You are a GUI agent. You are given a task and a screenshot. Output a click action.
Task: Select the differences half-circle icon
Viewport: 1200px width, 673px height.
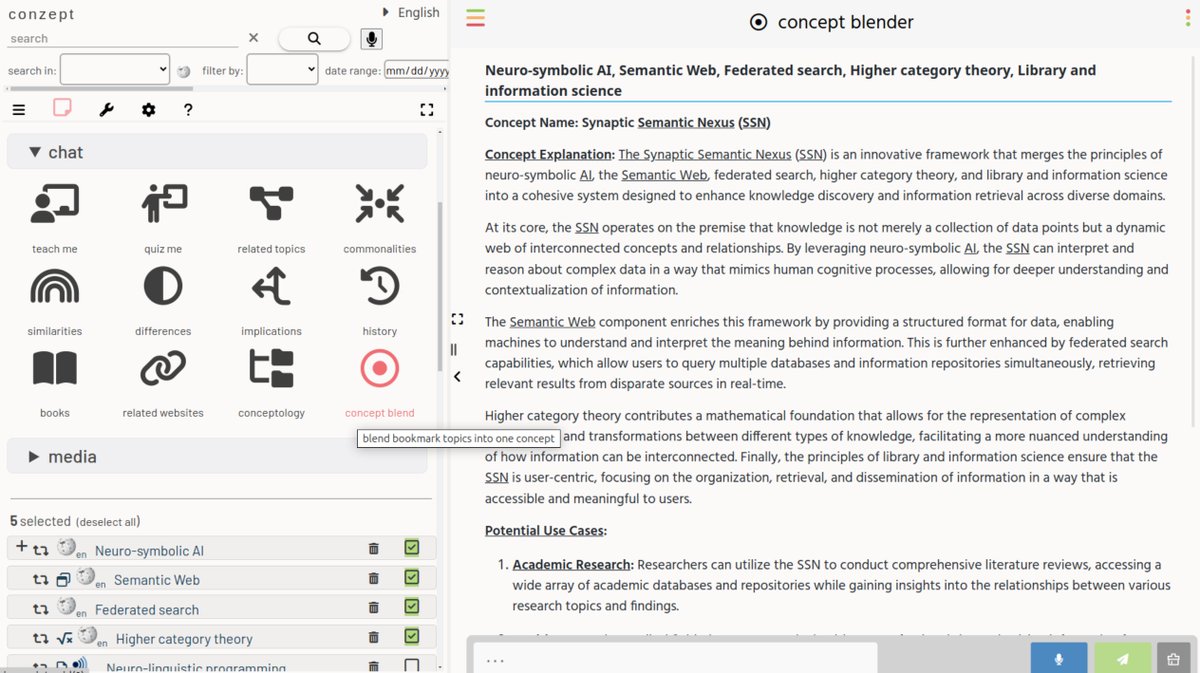163,287
